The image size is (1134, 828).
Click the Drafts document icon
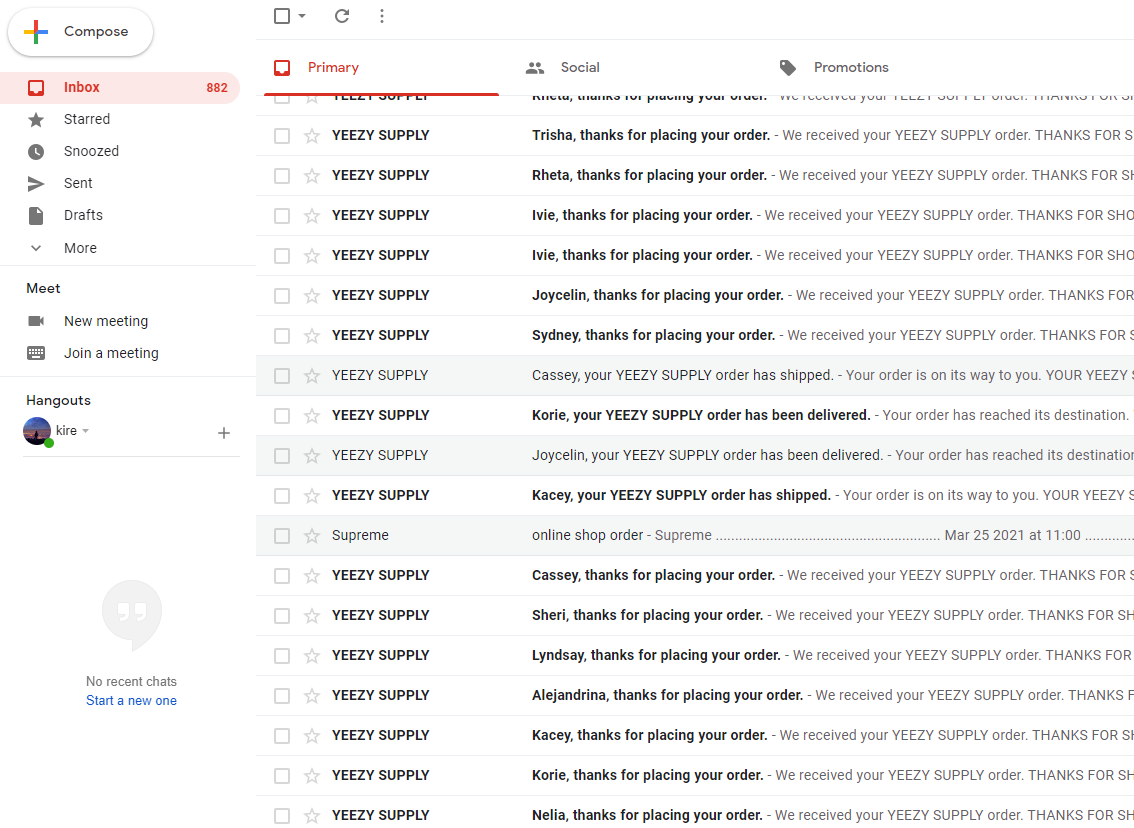coord(35,215)
